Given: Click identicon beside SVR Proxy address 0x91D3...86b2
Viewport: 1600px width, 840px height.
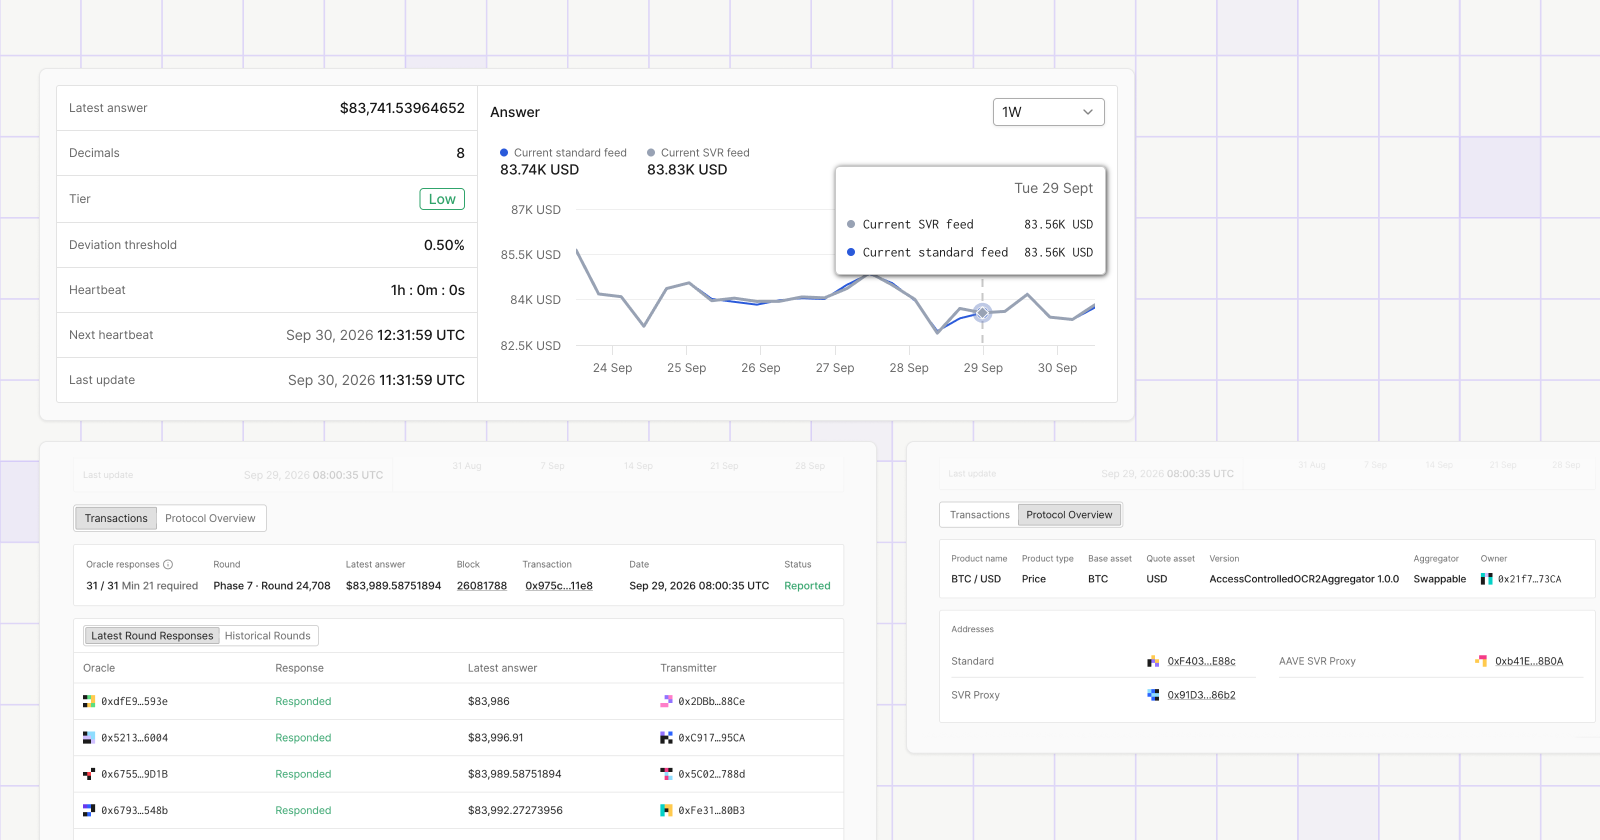Looking at the screenshot, I should coord(1153,695).
